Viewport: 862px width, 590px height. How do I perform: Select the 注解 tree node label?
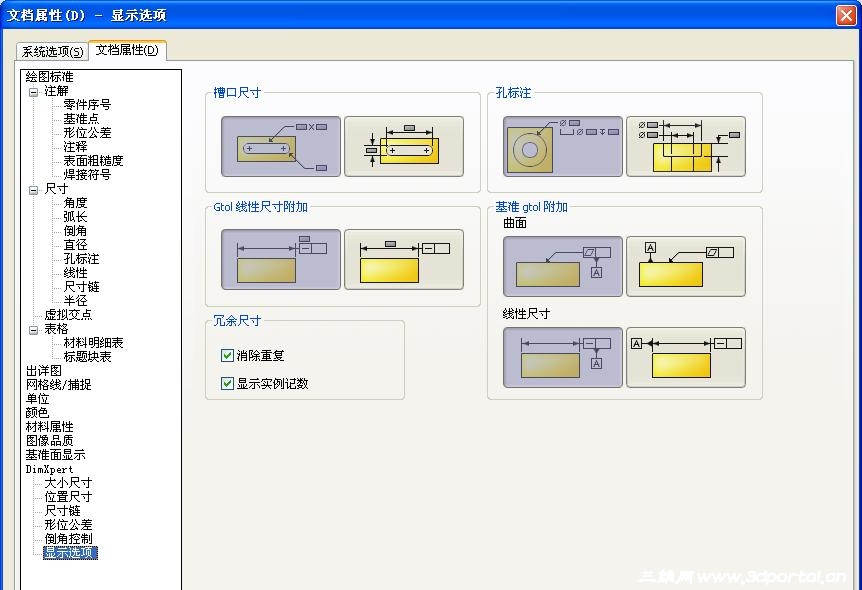pyautogui.click(x=56, y=91)
